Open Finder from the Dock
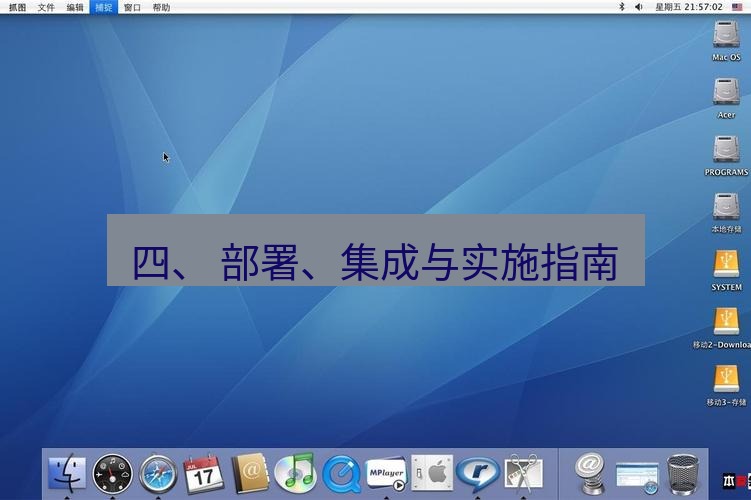751x500 pixels. [67, 474]
